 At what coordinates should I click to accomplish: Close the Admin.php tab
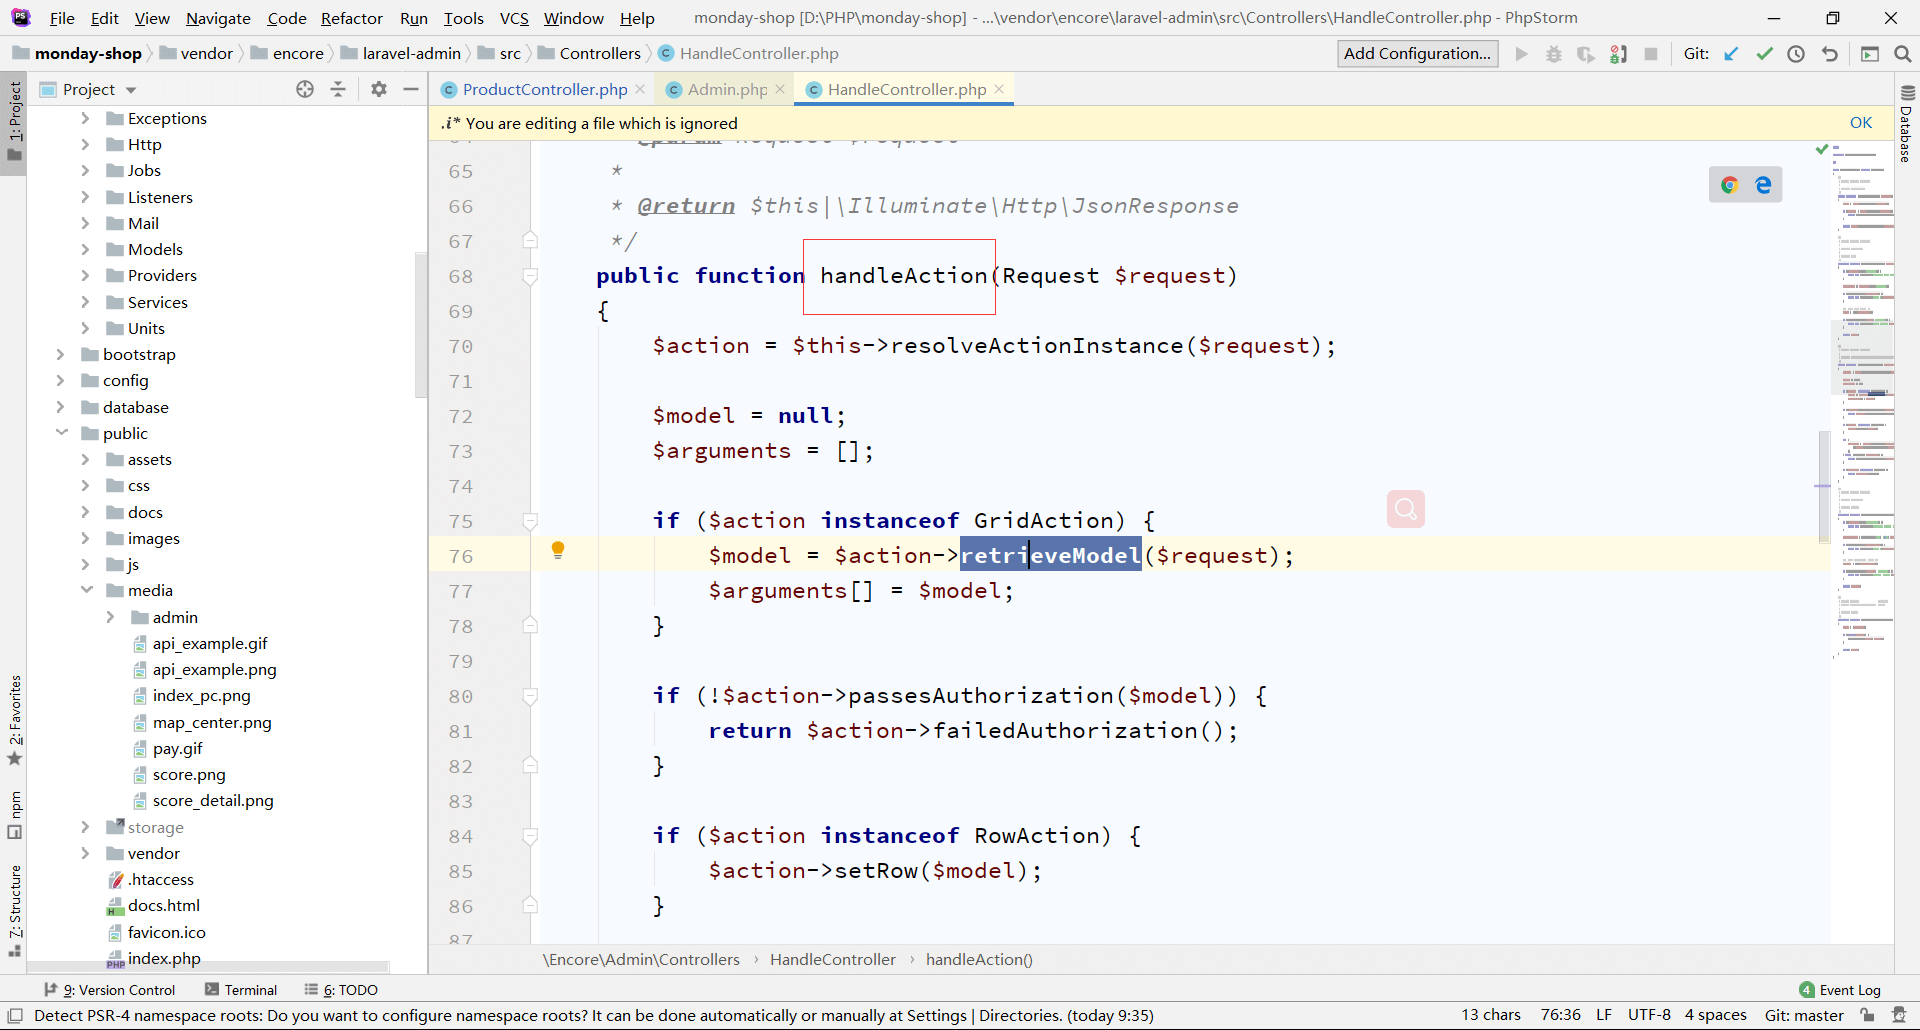(x=780, y=89)
